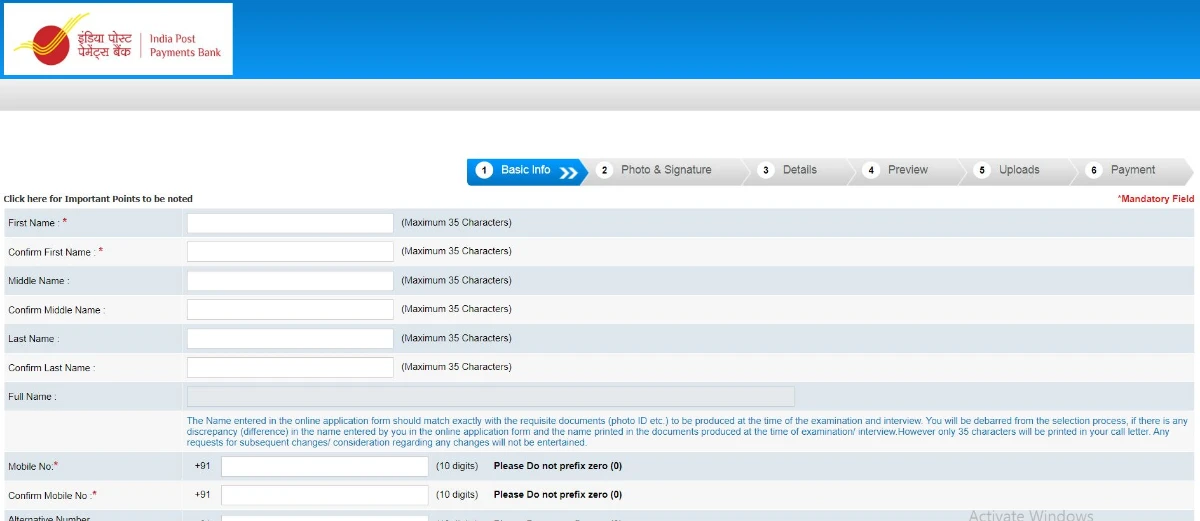Click the +91 prefix beside Confirm Mobile No

tap(203, 495)
